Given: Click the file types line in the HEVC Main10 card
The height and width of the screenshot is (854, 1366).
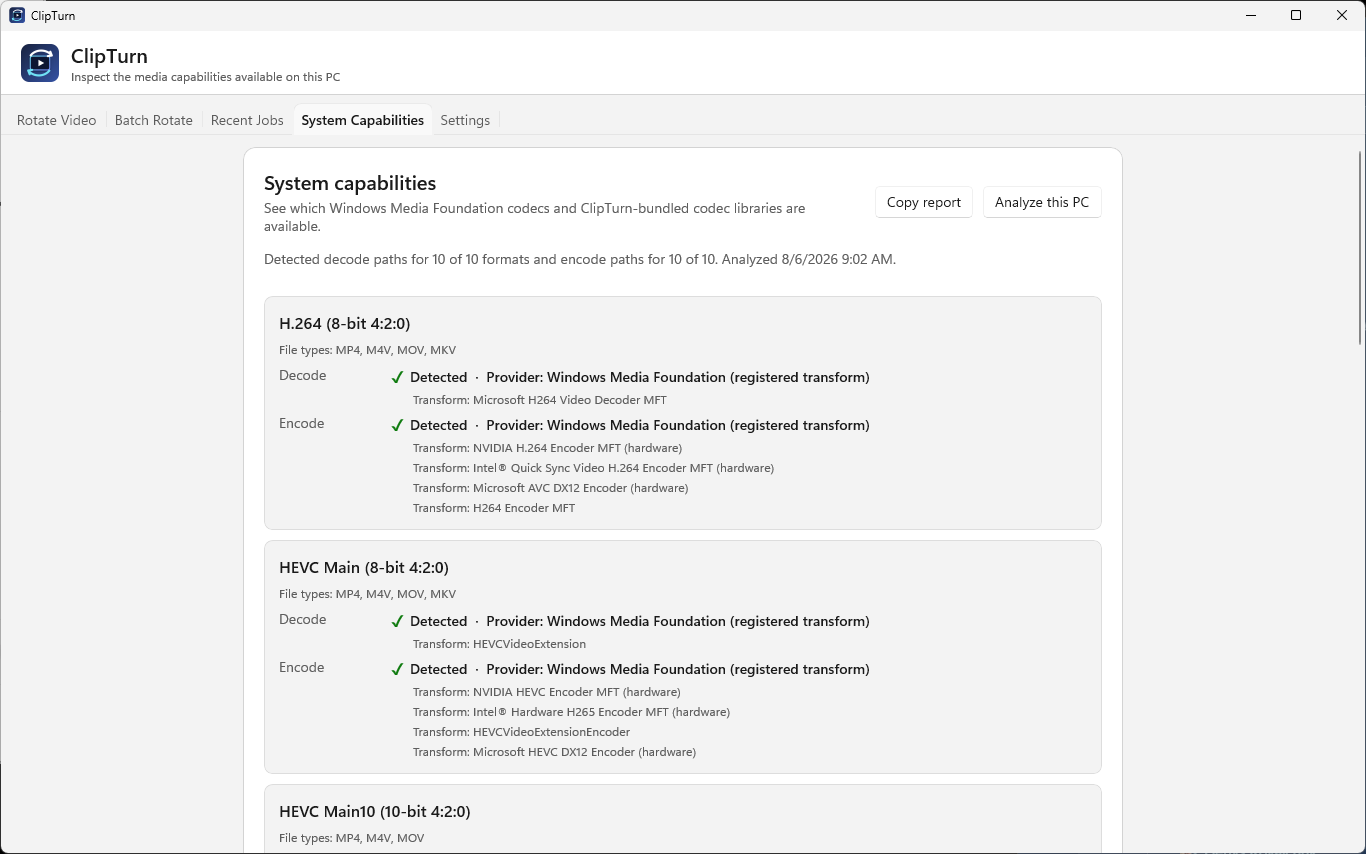Looking at the screenshot, I should (x=353, y=838).
